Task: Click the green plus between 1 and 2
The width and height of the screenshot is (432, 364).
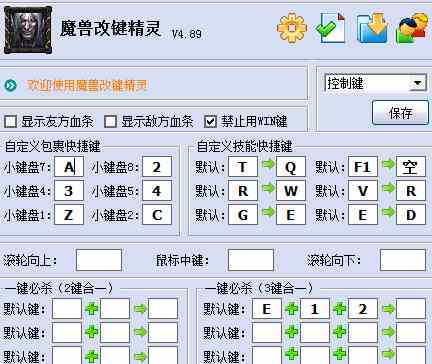Action: click(x=339, y=309)
